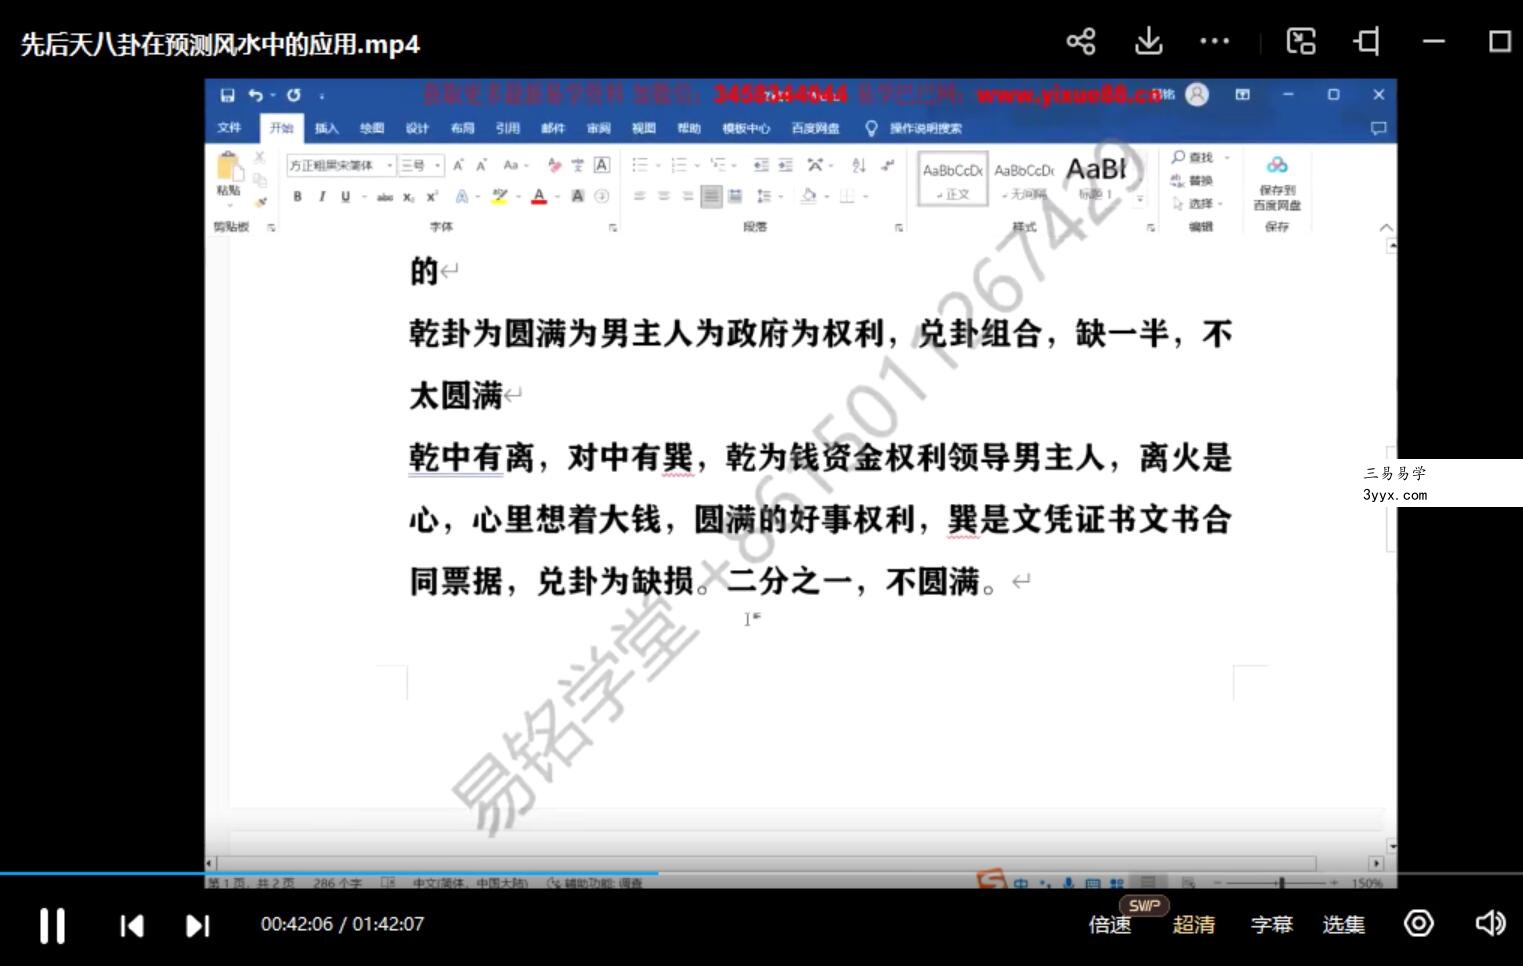Select Word's 视图 ribbon tab

[x=643, y=128]
